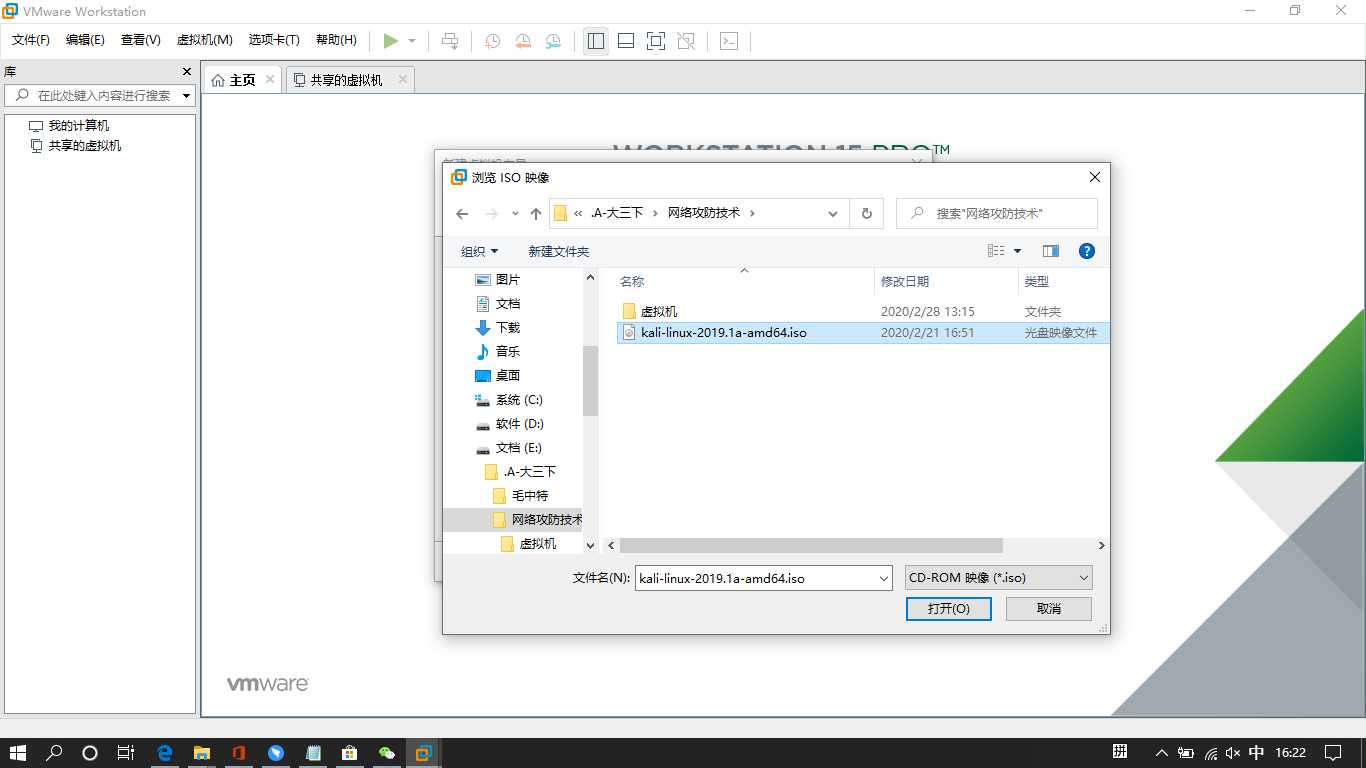Click the navigation pane vertical scrollbar
1366x768 pixels.
click(x=590, y=380)
